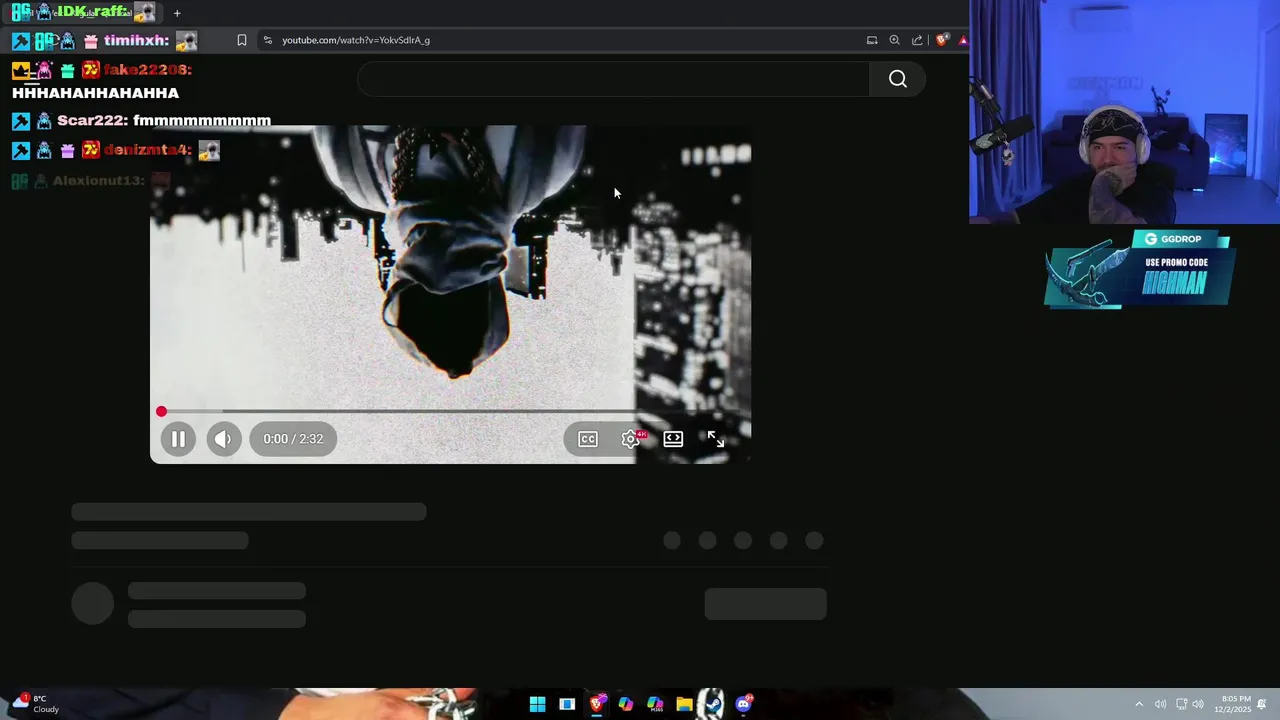
Task: Click the share icon in the address bar
Action: pyautogui.click(x=917, y=40)
